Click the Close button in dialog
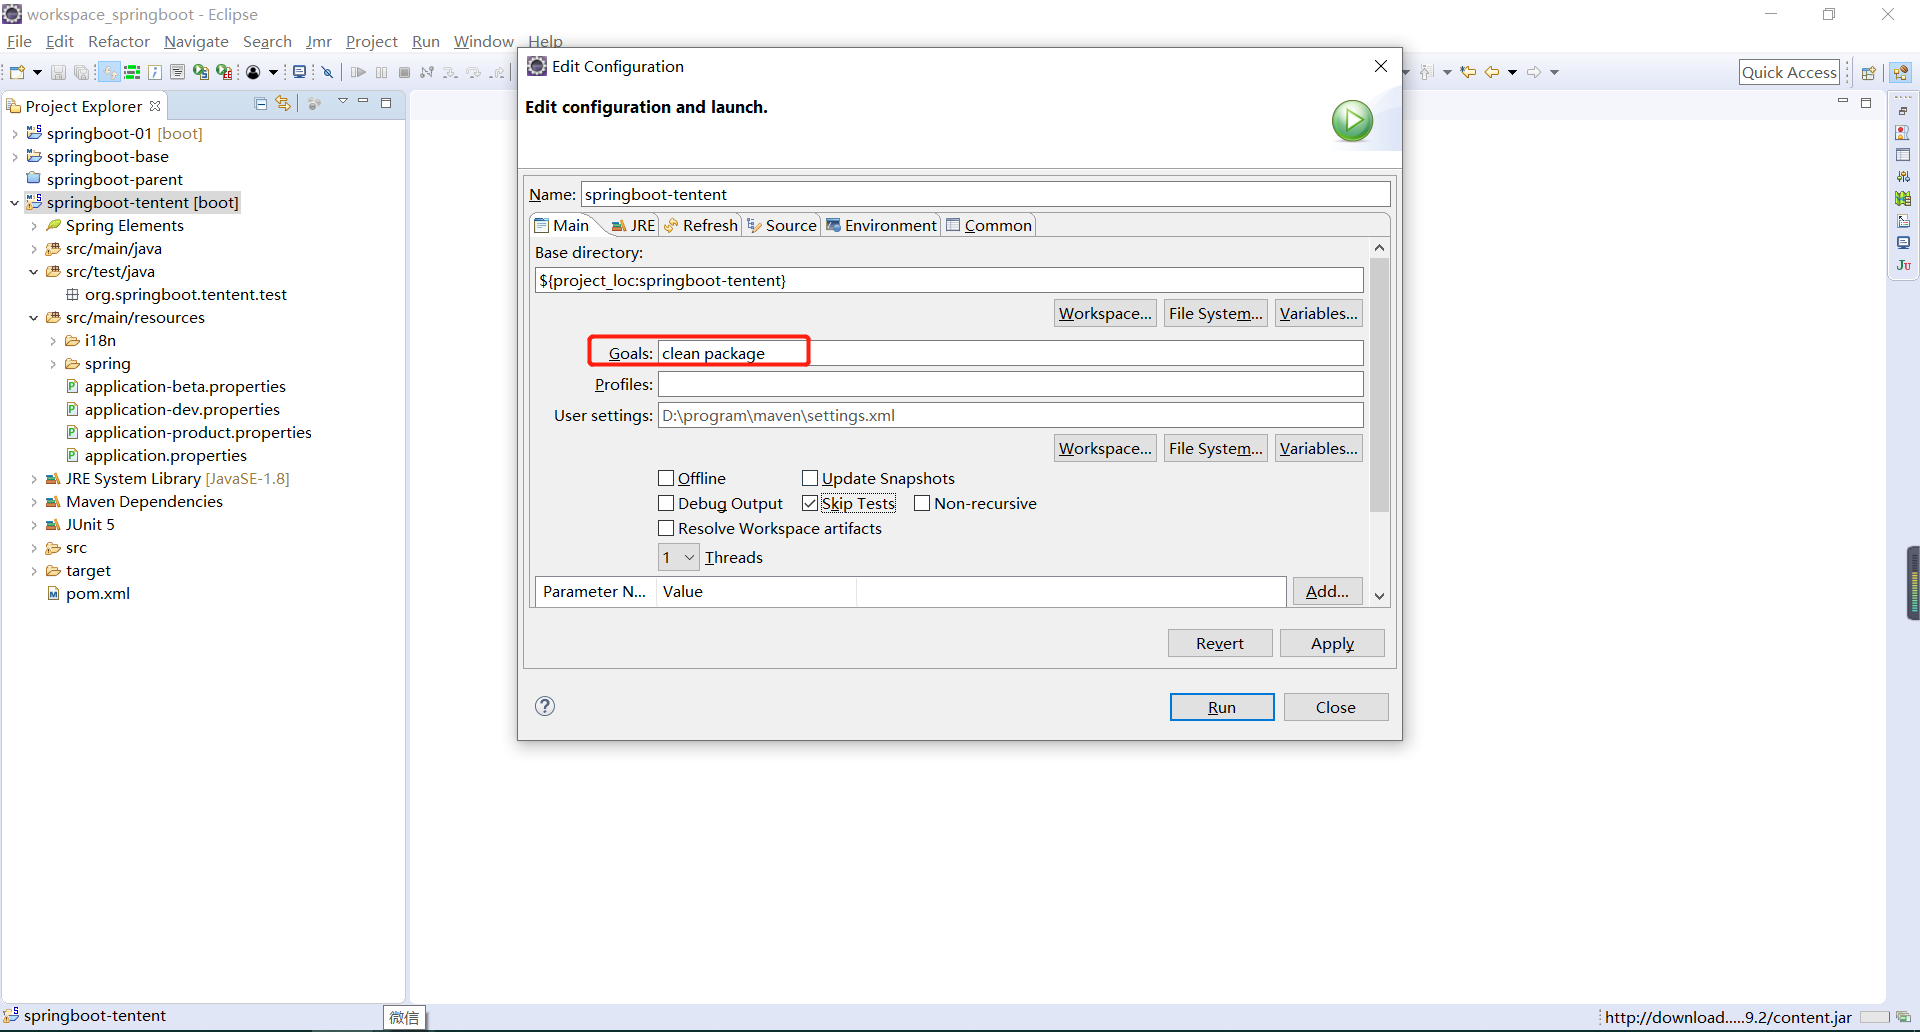The width and height of the screenshot is (1920, 1032). click(1336, 707)
